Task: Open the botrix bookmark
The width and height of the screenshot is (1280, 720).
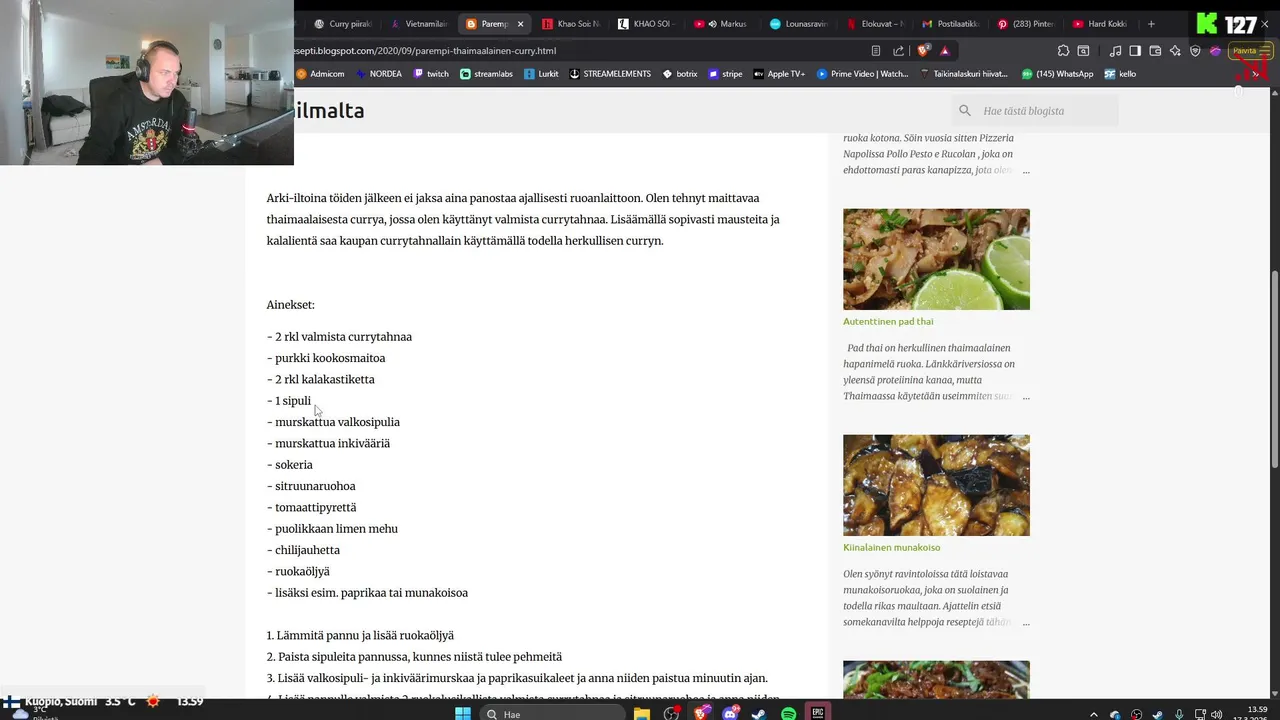Action: 680,74
